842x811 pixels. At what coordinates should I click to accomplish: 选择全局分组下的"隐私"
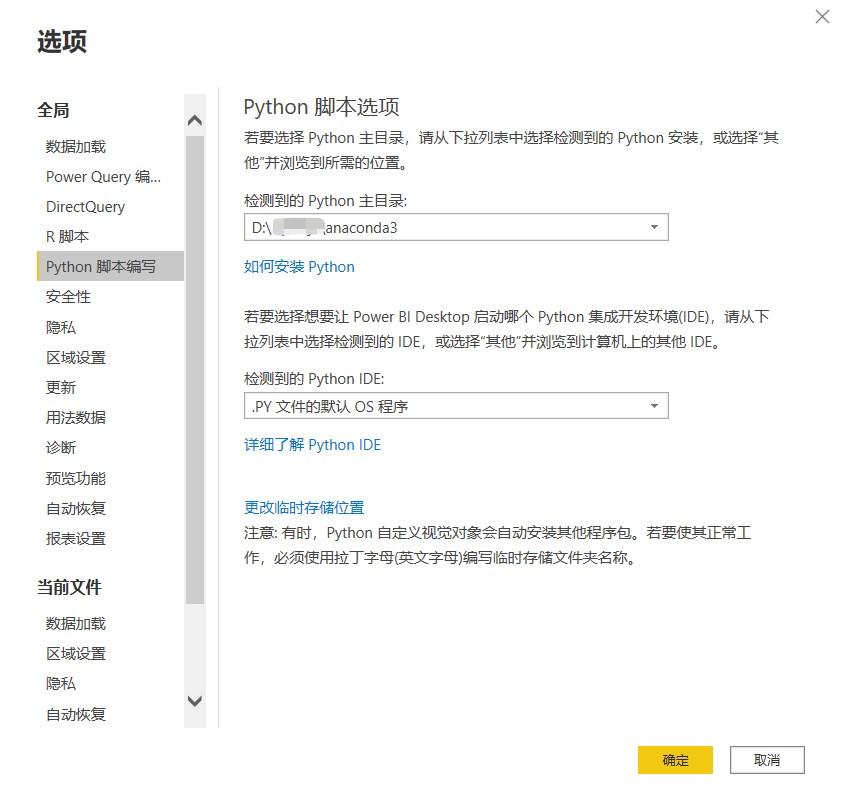tap(58, 327)
